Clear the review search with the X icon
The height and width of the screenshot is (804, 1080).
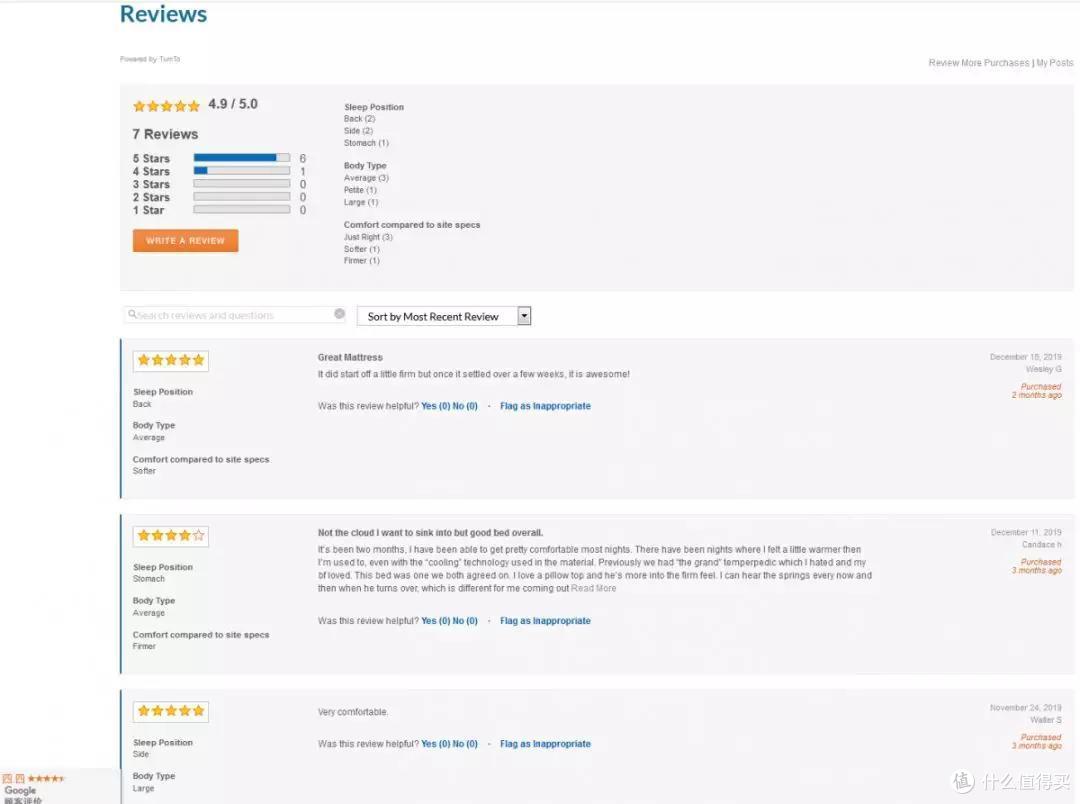click(340, 314)
